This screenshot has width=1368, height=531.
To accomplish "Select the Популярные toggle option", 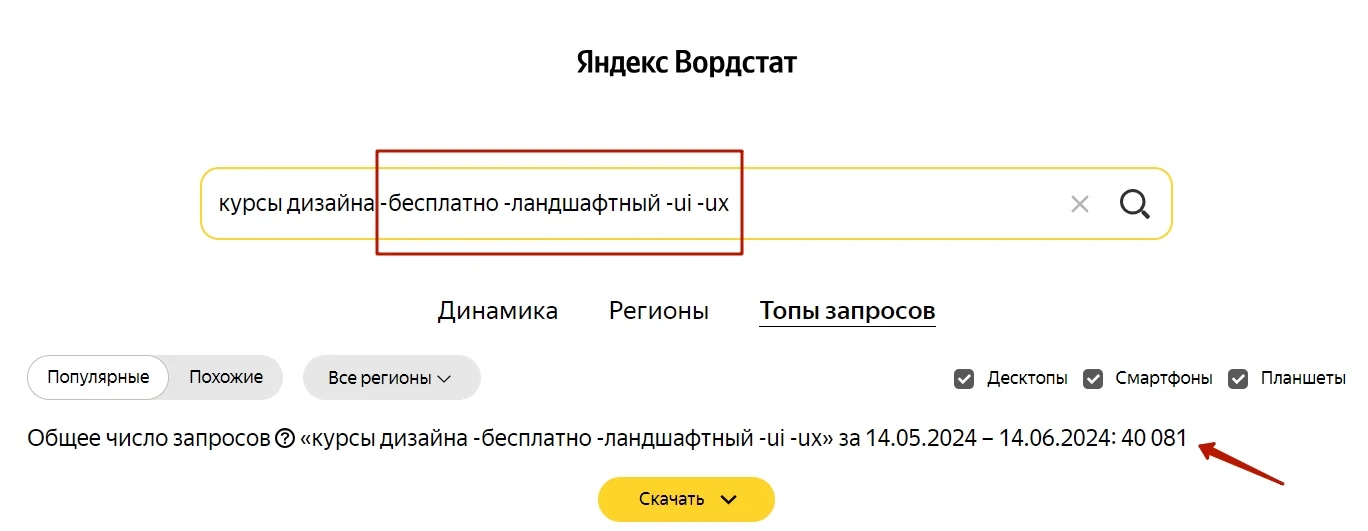I will [98, 377].
